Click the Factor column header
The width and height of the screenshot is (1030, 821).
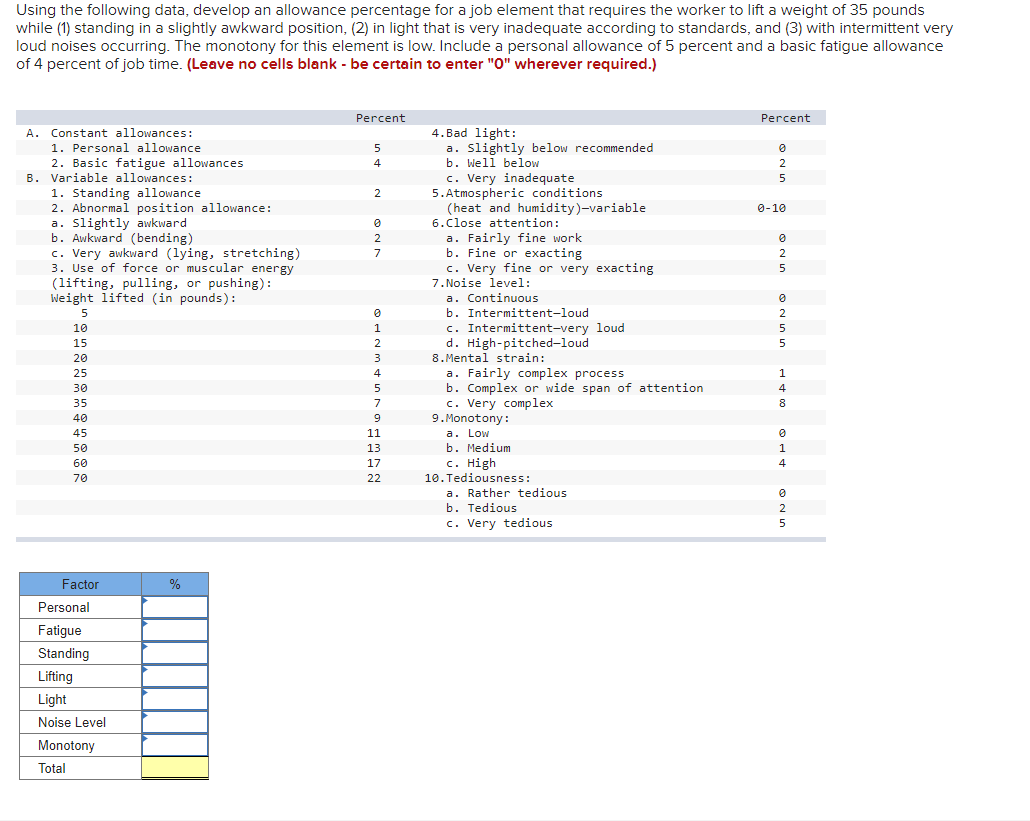[x=80, y=584]
